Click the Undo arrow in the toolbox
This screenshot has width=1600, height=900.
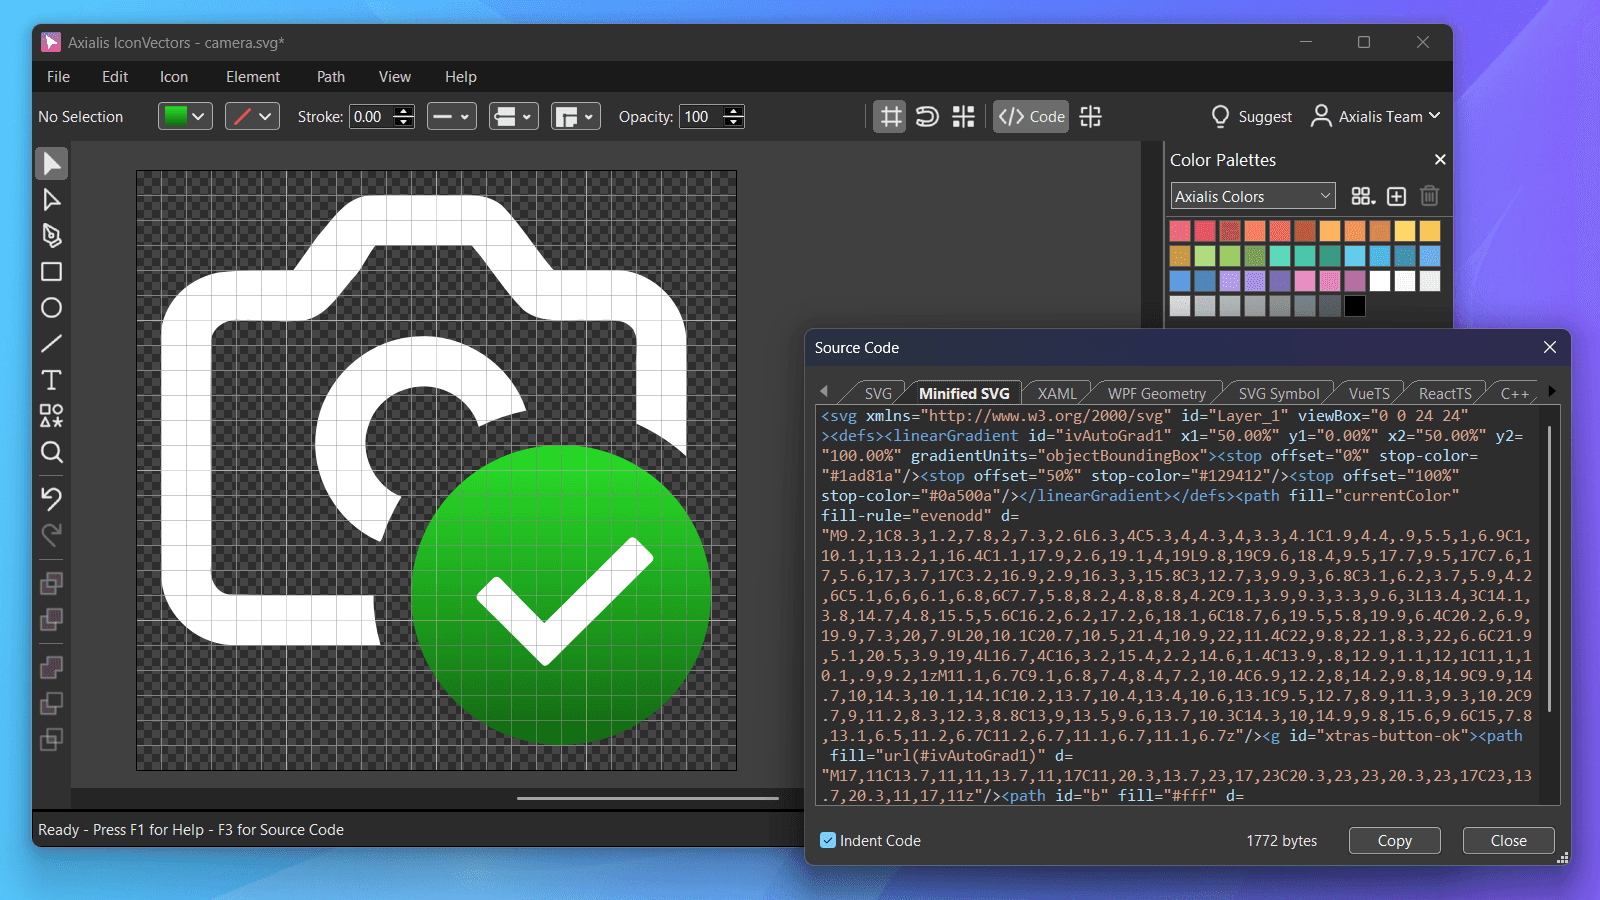click(x=52, y=498)
